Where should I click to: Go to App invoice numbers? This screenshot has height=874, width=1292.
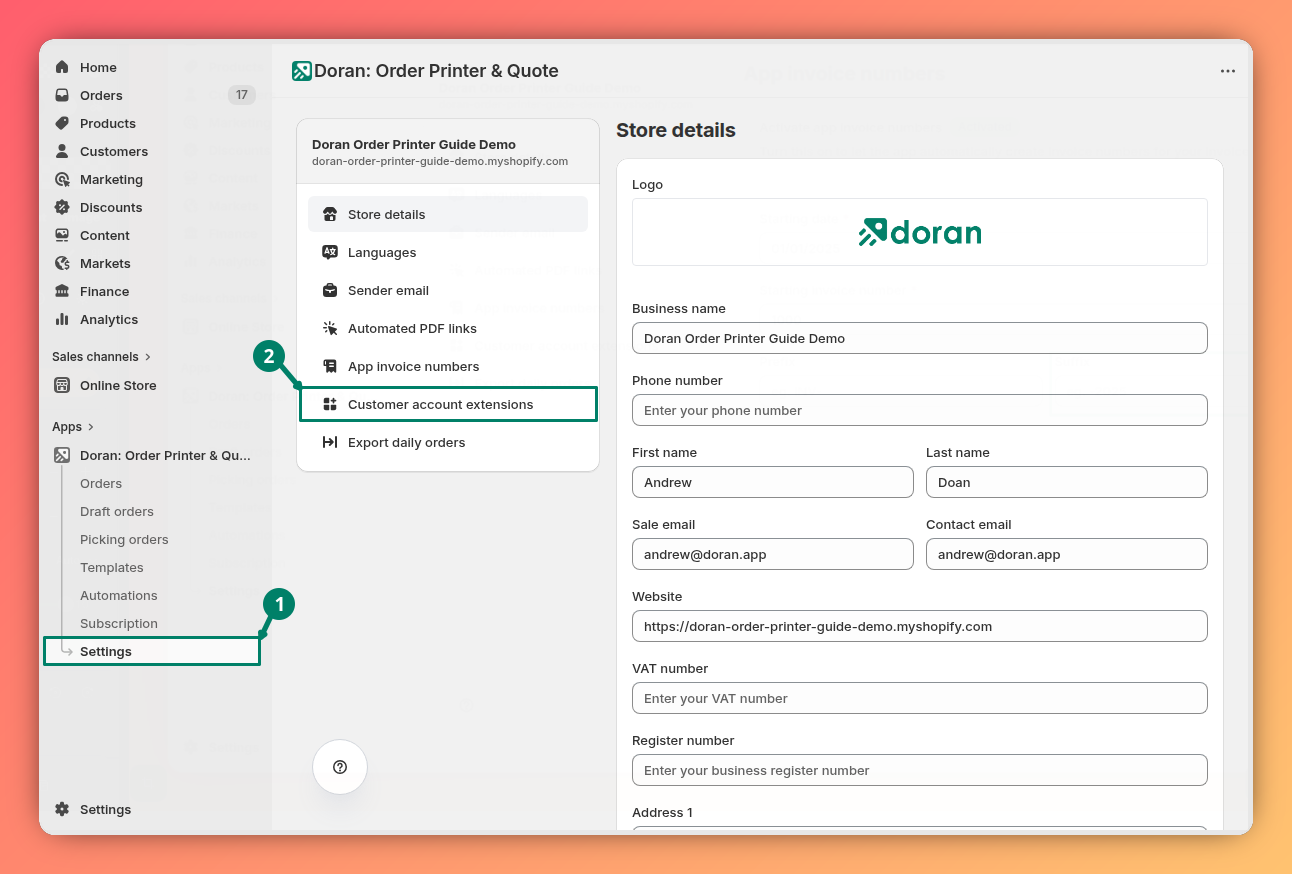(448, 366)
